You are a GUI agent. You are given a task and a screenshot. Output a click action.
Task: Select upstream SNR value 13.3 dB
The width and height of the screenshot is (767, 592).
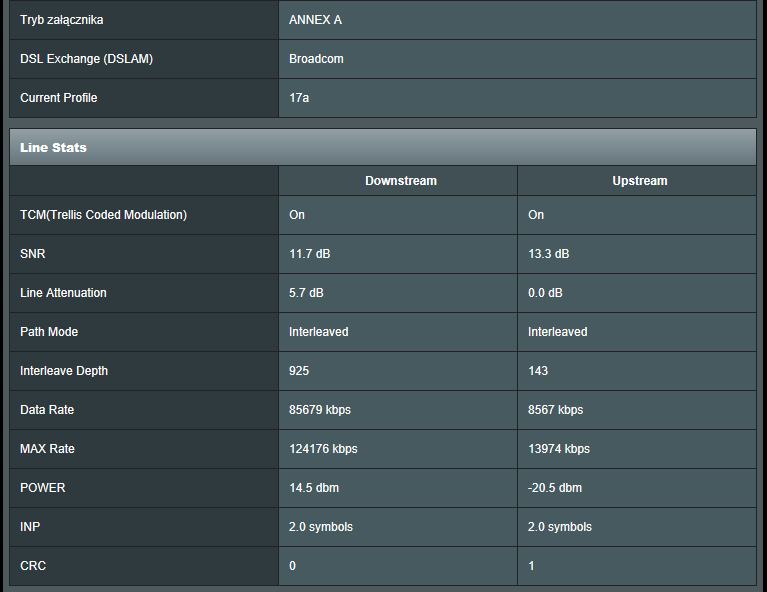click(549, 254)
